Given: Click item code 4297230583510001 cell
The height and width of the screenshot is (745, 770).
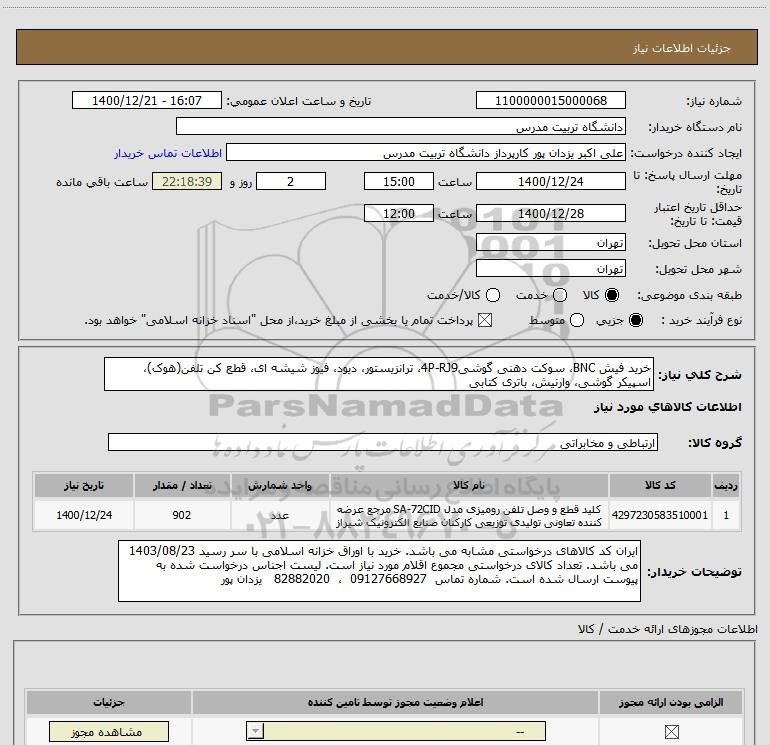Looking at the screenshot, I should coord(660,515).
